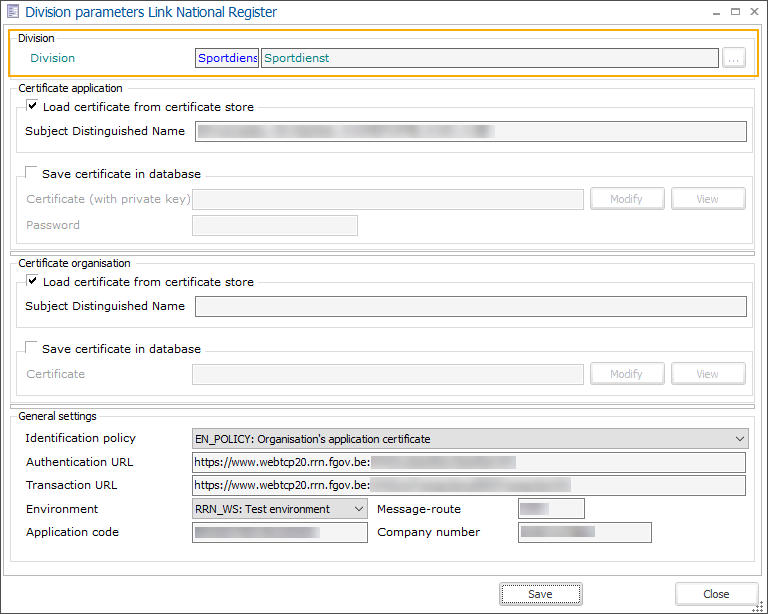Click the Company number field
The image size is (768, 614).
[x=585, y=532]
